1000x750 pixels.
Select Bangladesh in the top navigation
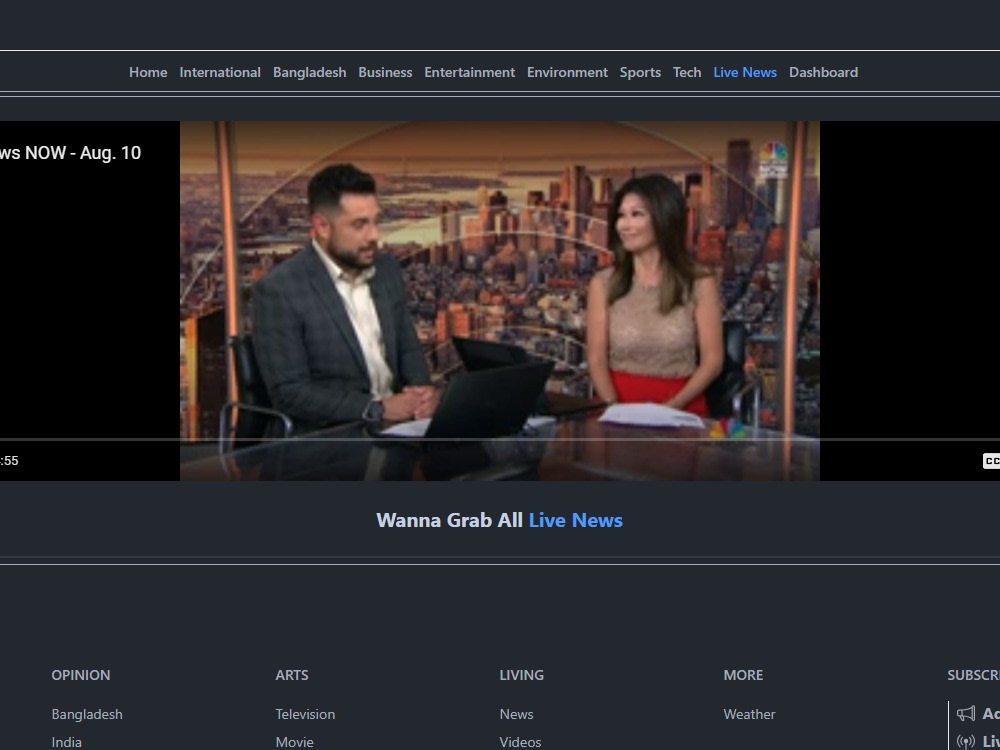click(x=309, y=73)
